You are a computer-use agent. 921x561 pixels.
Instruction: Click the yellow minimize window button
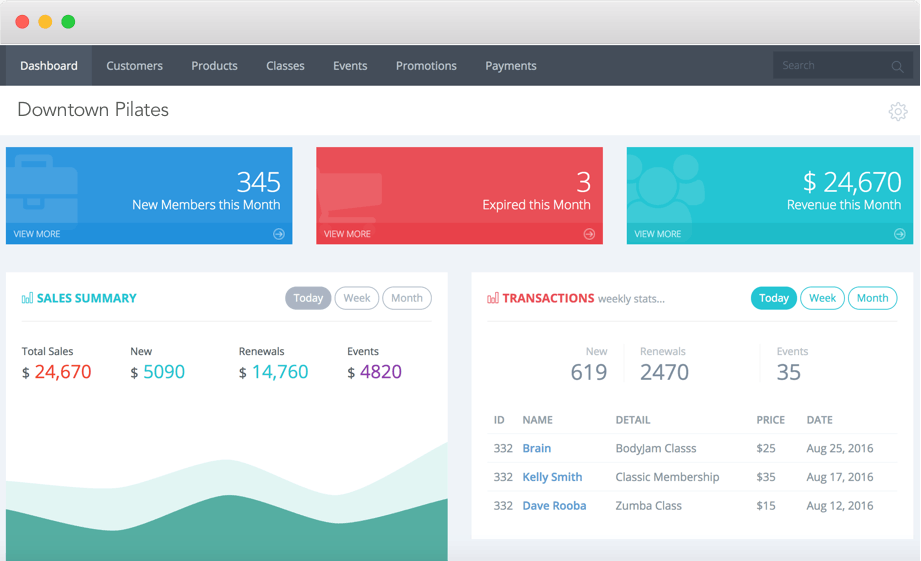(x=45, y=22)
